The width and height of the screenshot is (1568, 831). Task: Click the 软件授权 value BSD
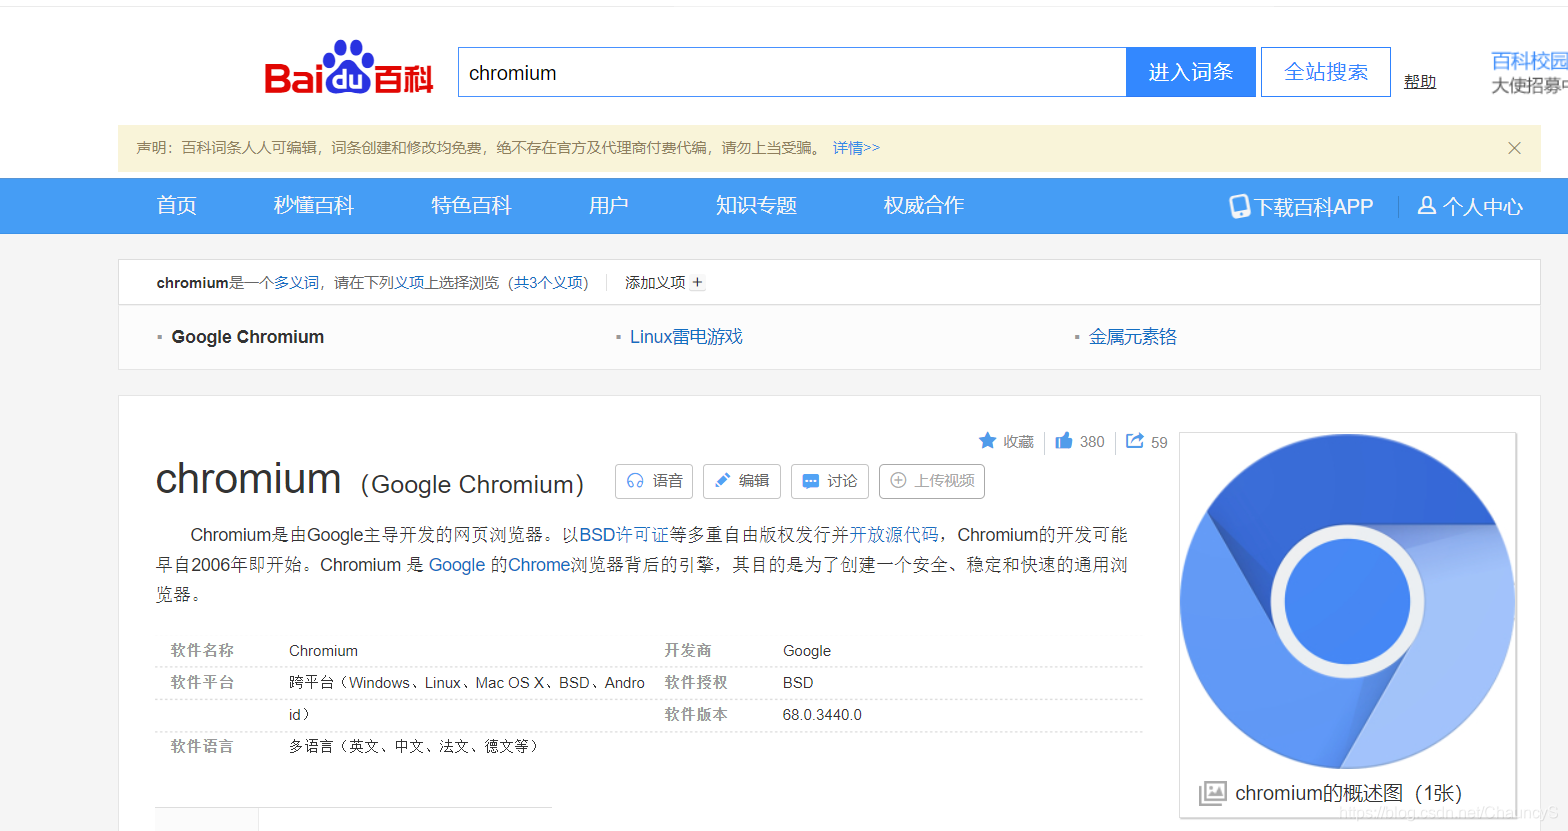point(798,683)
